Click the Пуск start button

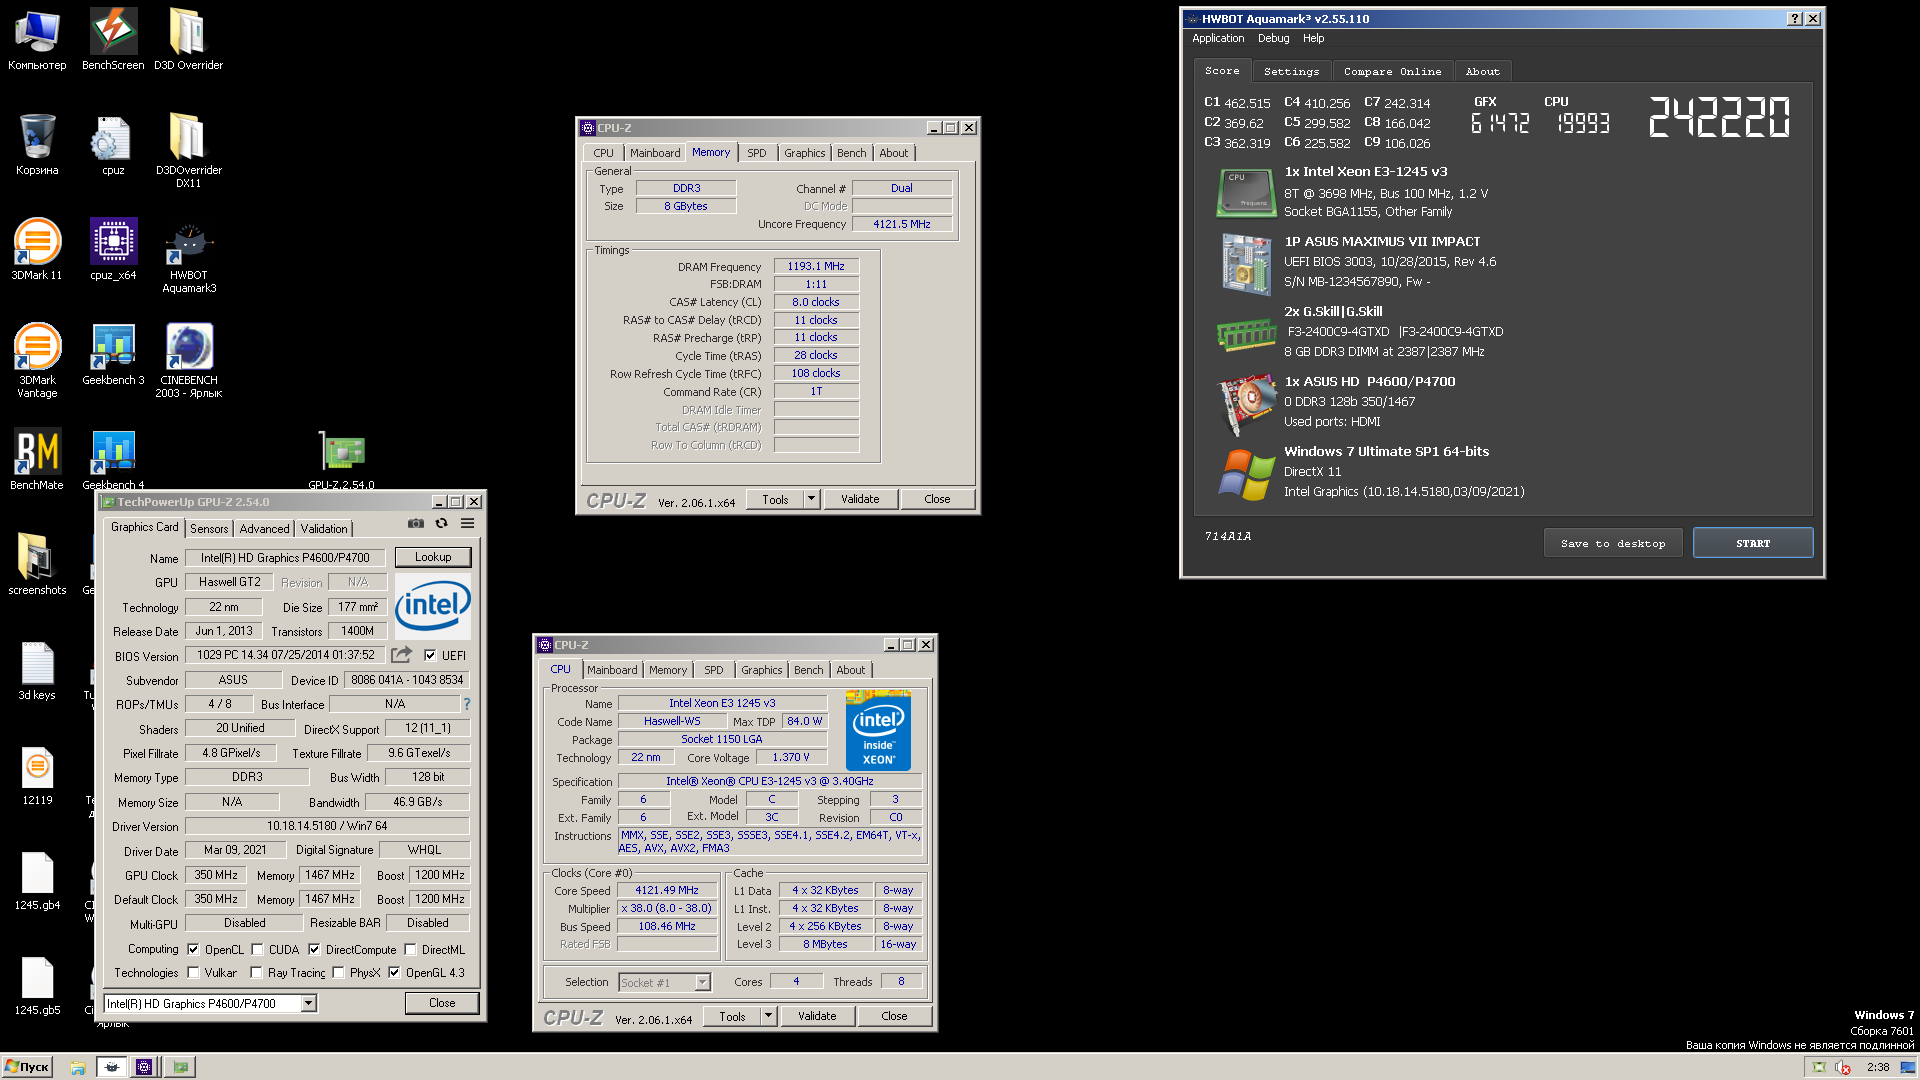pyautogui.click(x=27, y=1067)
